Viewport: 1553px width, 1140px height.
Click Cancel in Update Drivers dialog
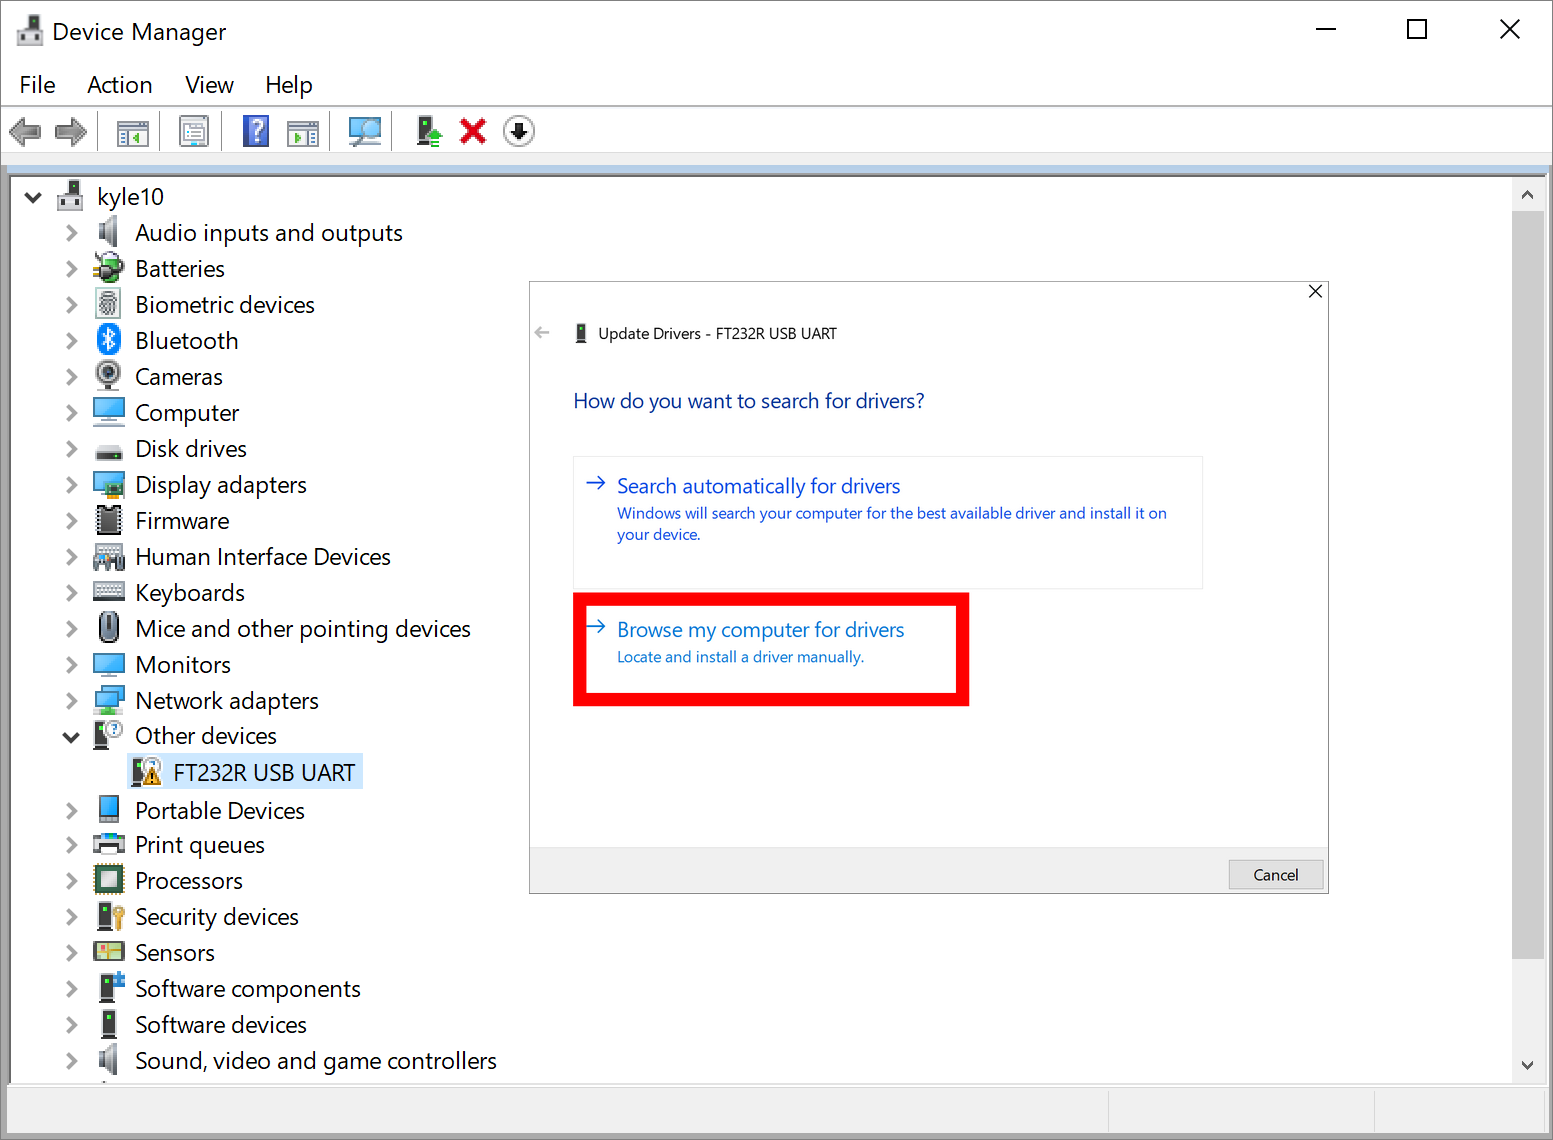[x=1276, y=875]
